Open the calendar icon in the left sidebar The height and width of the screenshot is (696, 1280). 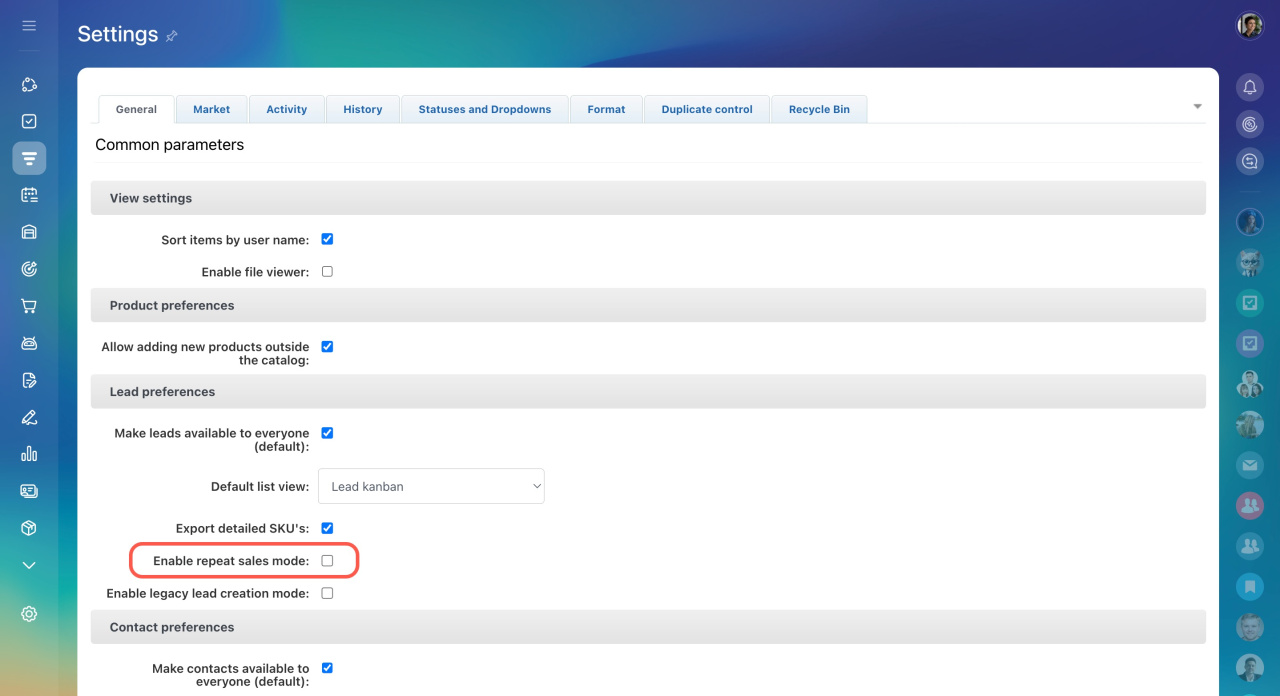click(x=29, y=195)
